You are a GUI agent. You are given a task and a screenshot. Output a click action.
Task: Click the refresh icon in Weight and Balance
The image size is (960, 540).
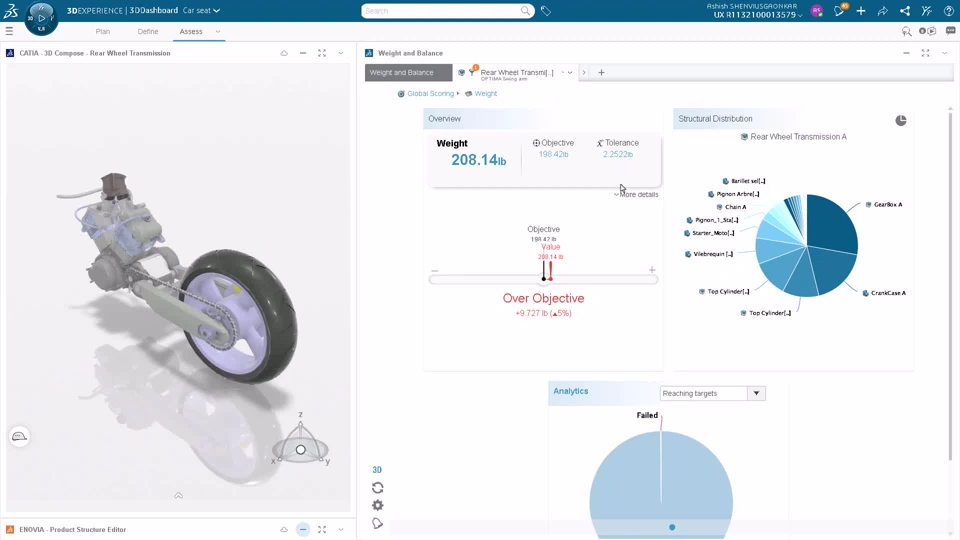coord(377,488)
